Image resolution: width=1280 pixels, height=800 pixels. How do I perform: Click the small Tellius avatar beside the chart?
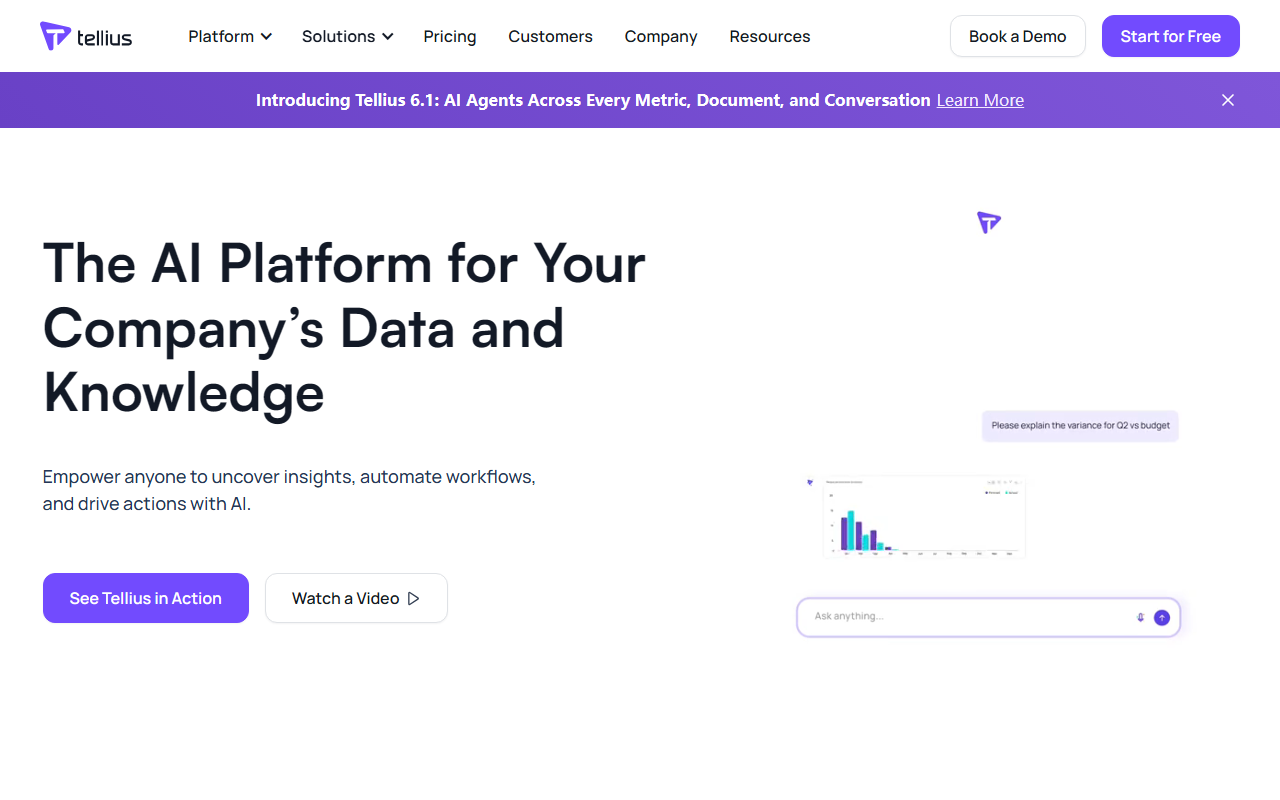tap(810, 482)
